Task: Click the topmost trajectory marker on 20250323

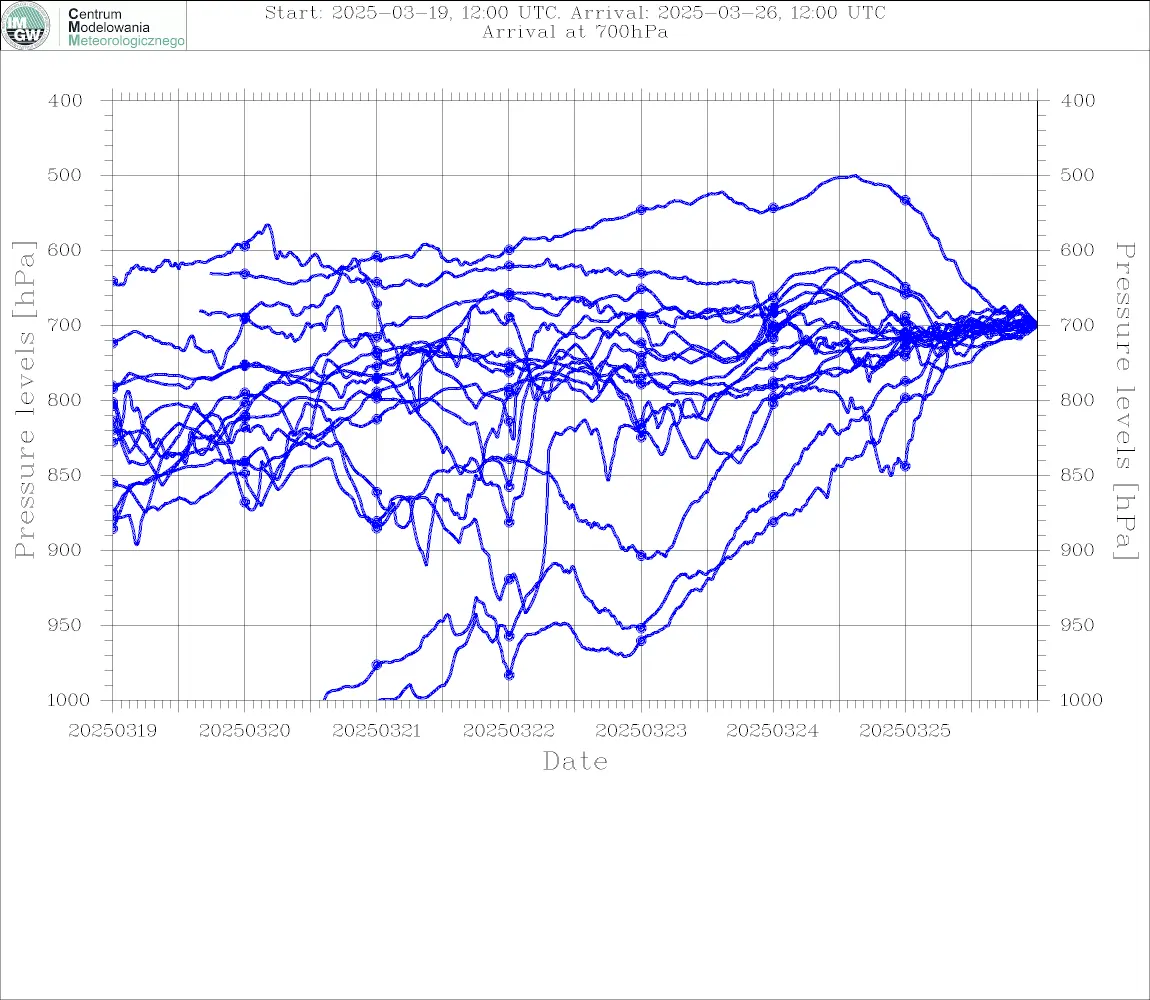Action: pyautogui.click(x=641, y=210)
